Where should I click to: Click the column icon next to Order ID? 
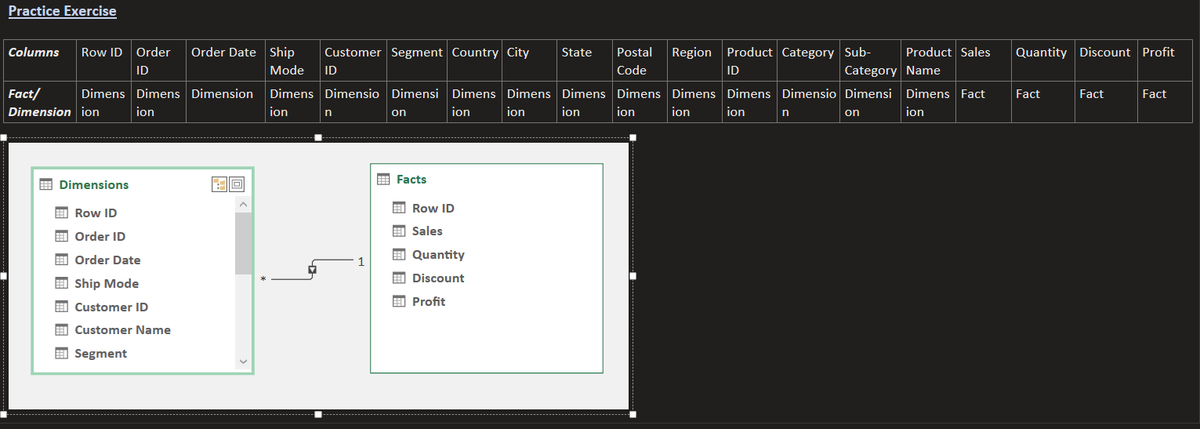pos(61,237)
